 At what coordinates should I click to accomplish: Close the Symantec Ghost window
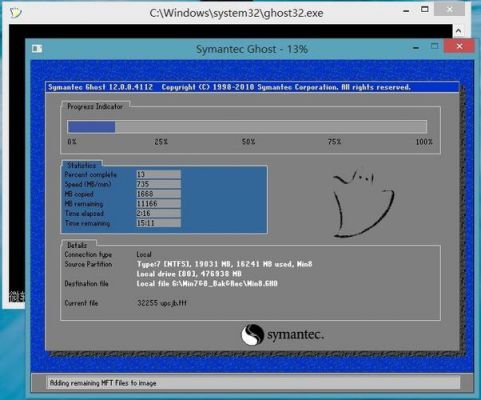coord(459,46)
